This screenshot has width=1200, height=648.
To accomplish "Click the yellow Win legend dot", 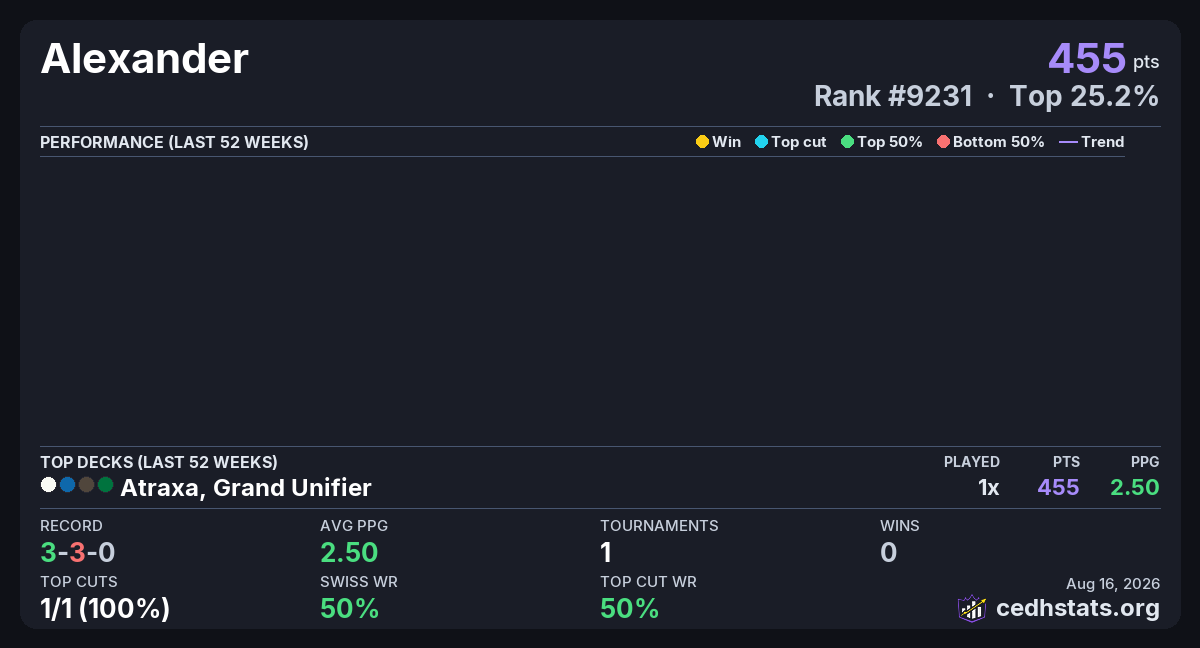I will coord(702,142).
